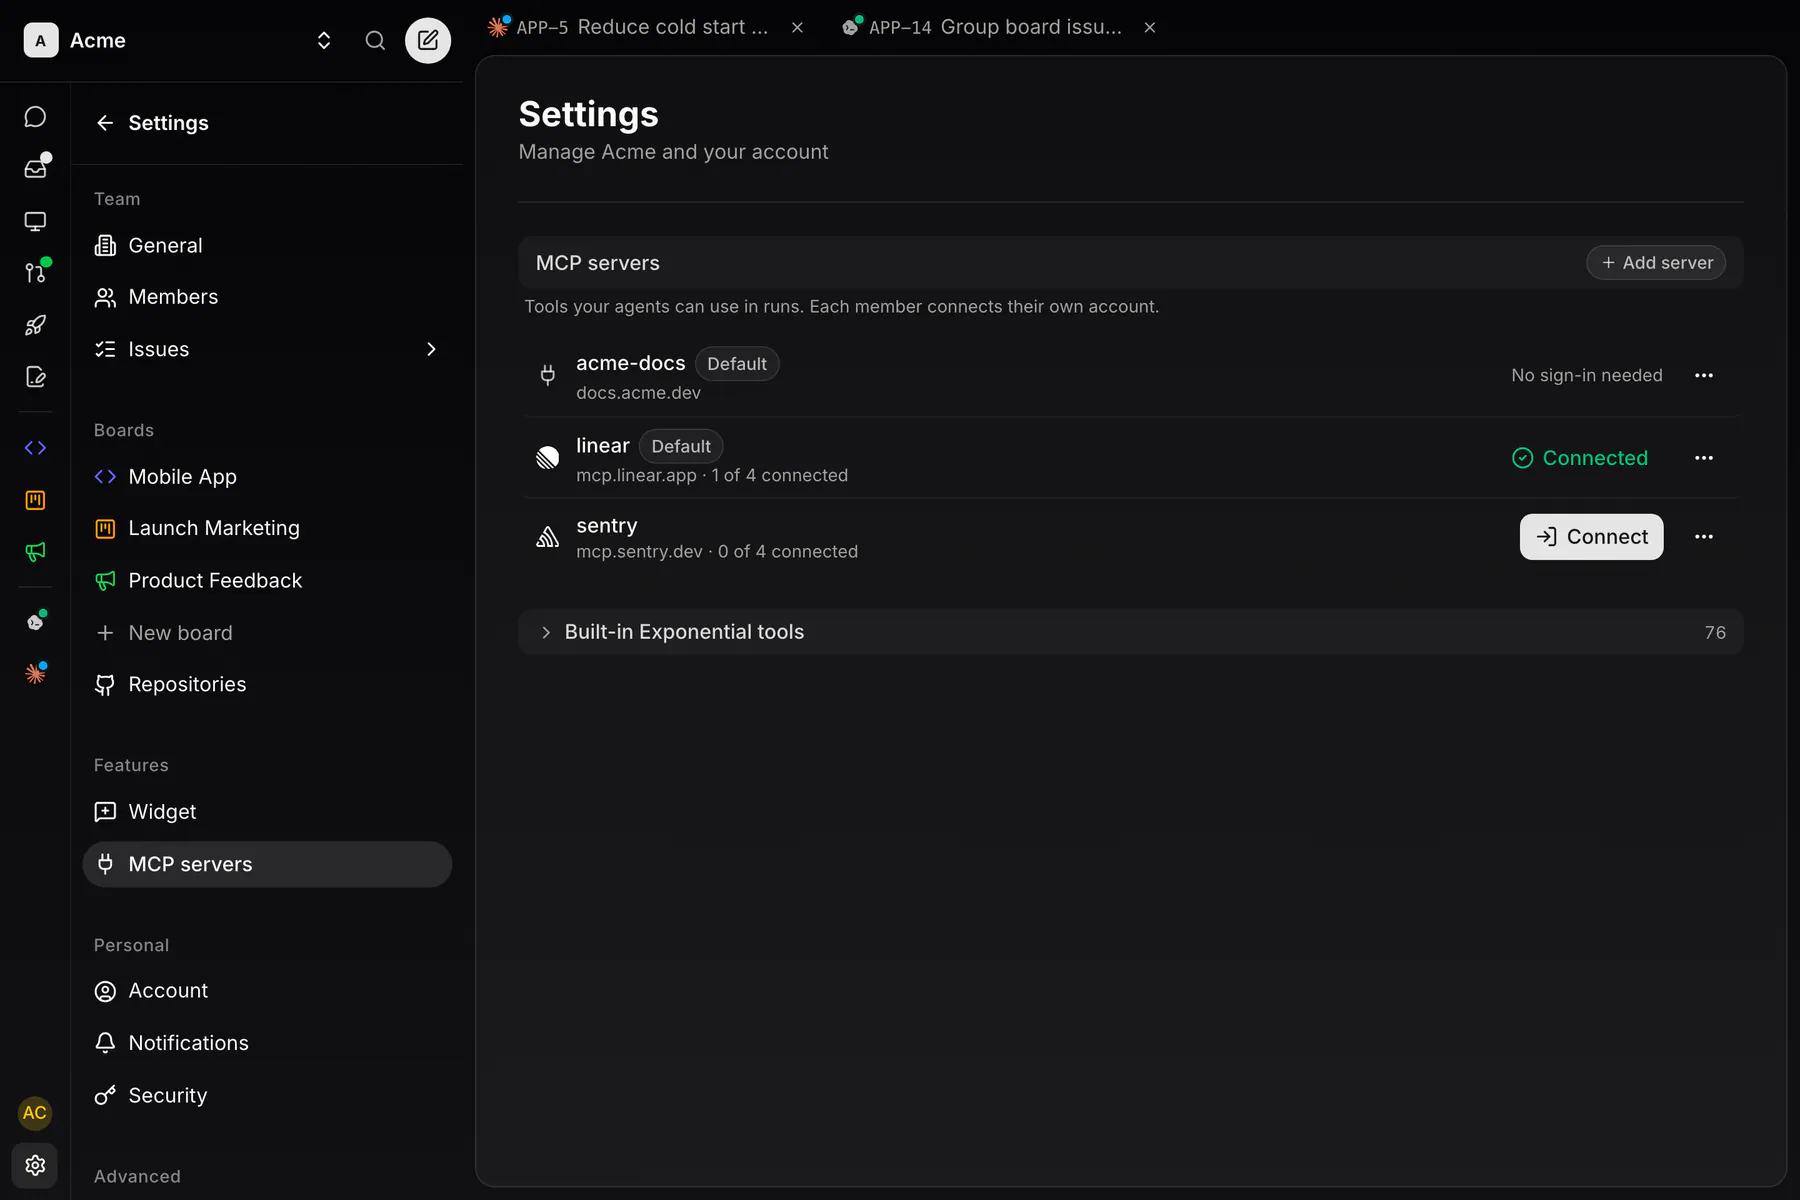Click the AC user avatar

[x=35, y=1113]
